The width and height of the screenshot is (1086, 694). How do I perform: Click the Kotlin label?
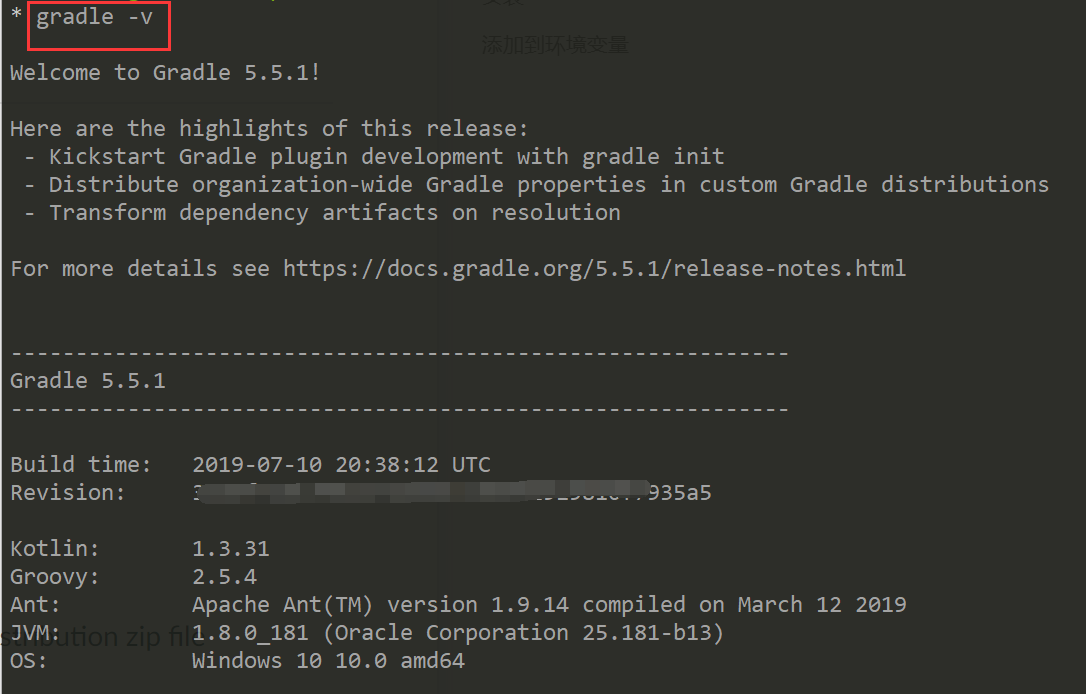[x=55, y=549]
